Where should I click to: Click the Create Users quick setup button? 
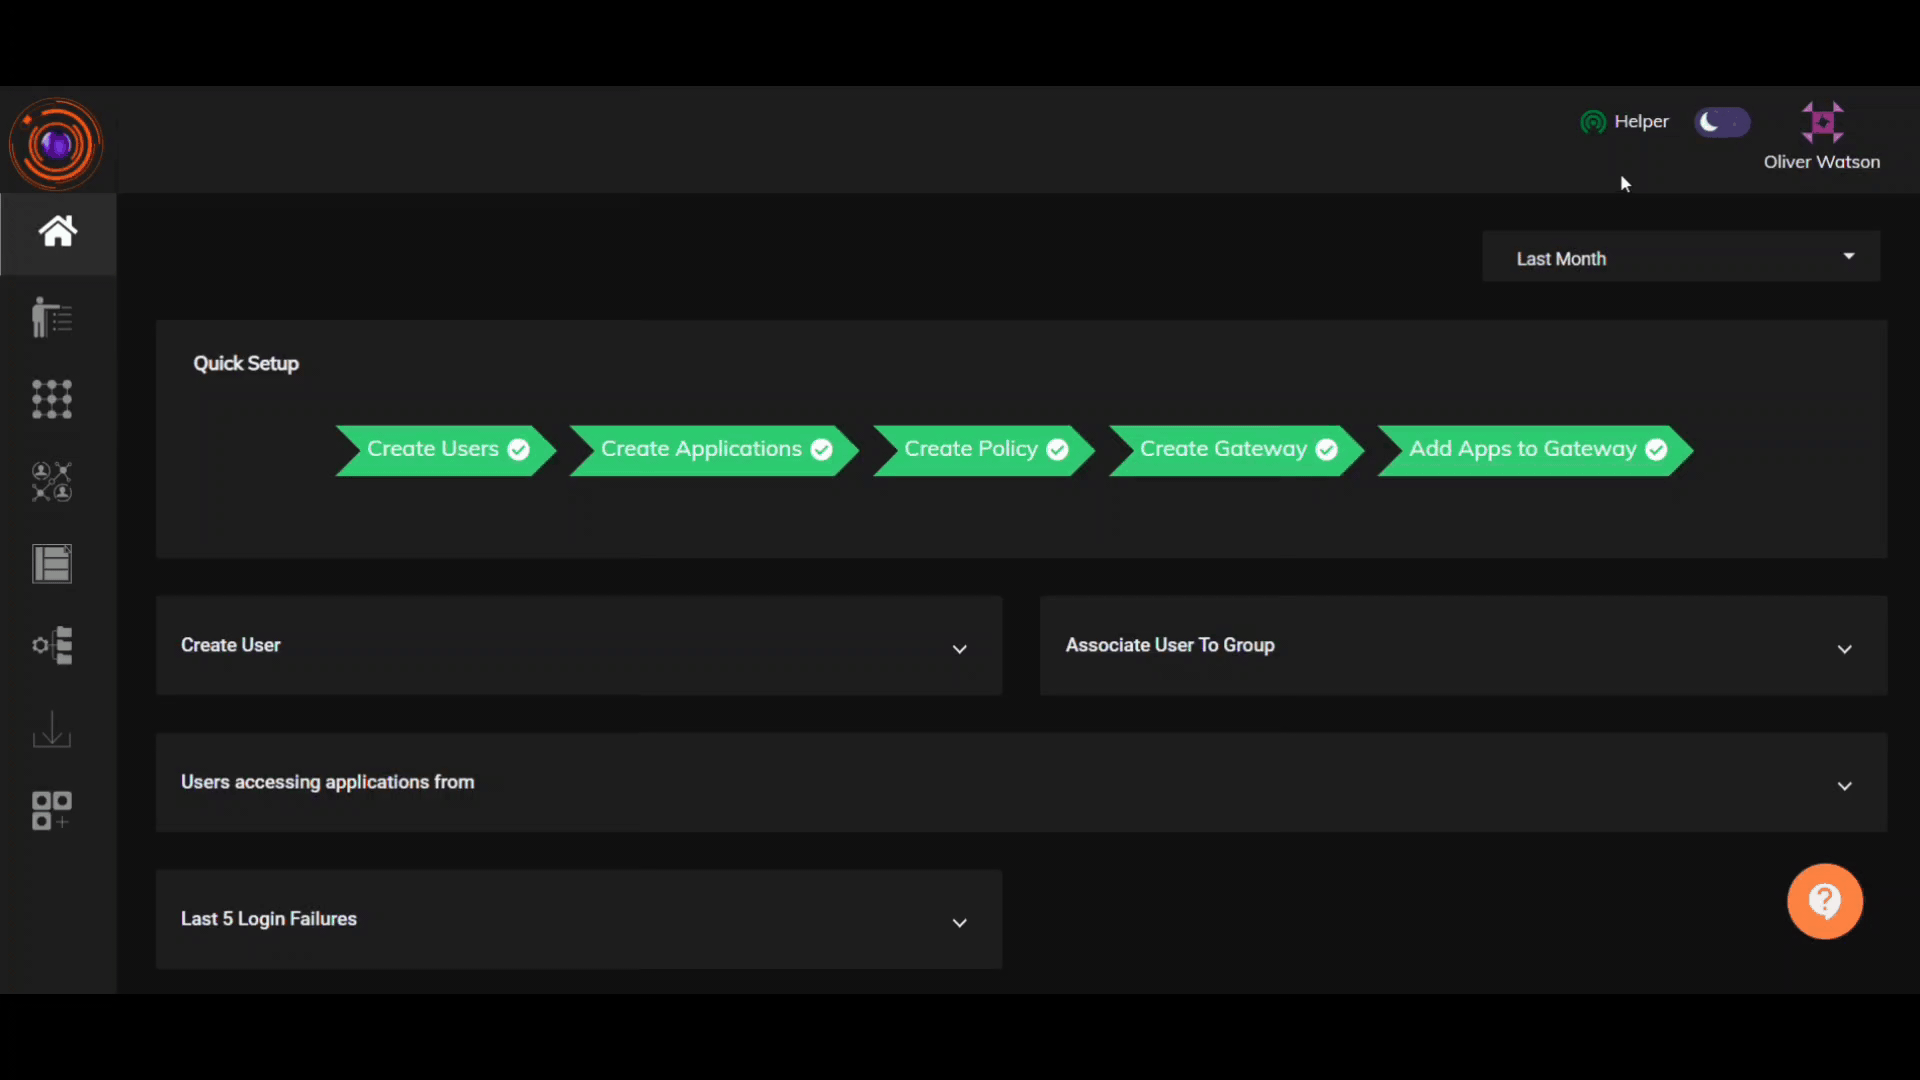point(440,448)
